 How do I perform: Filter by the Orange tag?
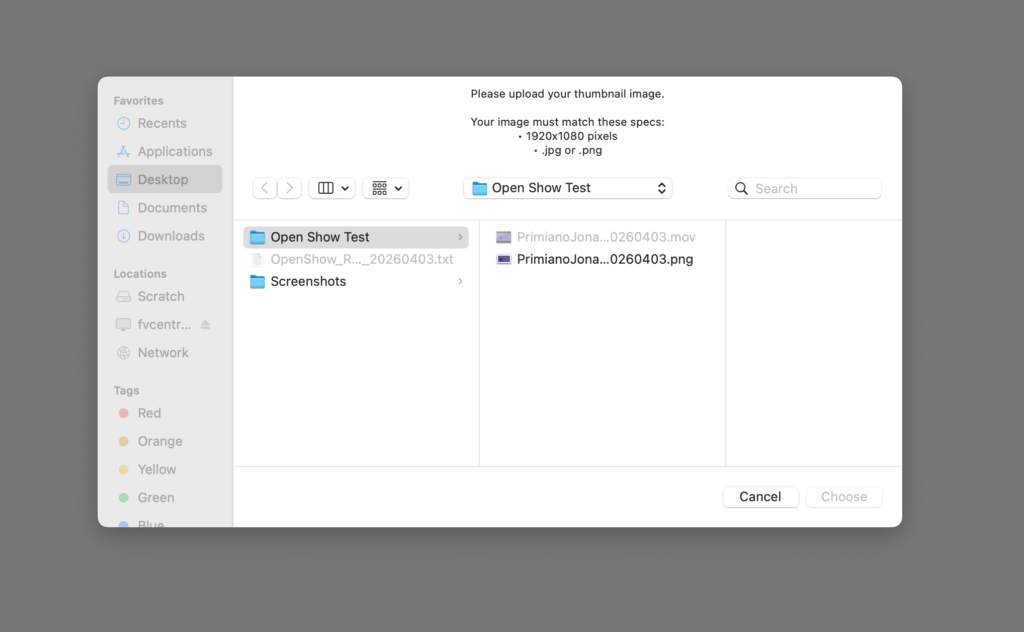(160, 441)
